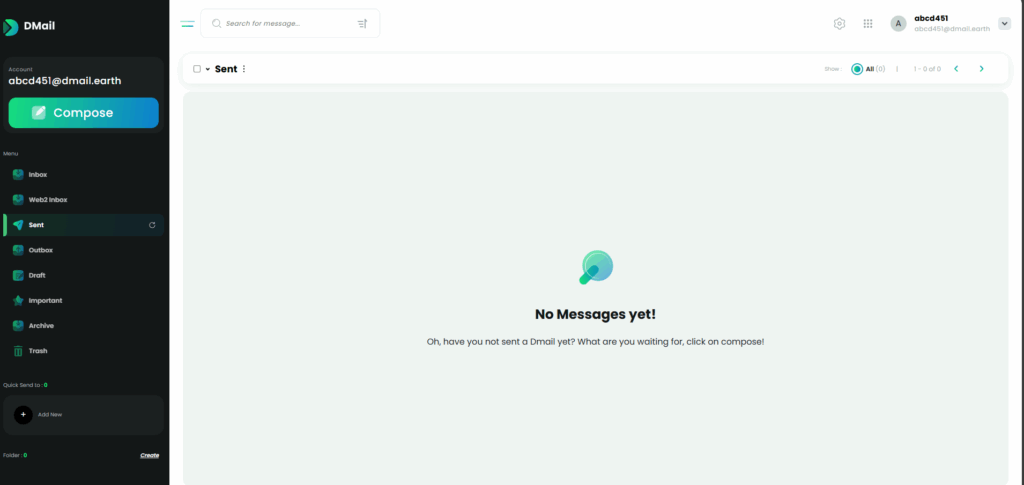Open settings gear icon
This screenshot has width=1024, height=485.
[840, 23]
